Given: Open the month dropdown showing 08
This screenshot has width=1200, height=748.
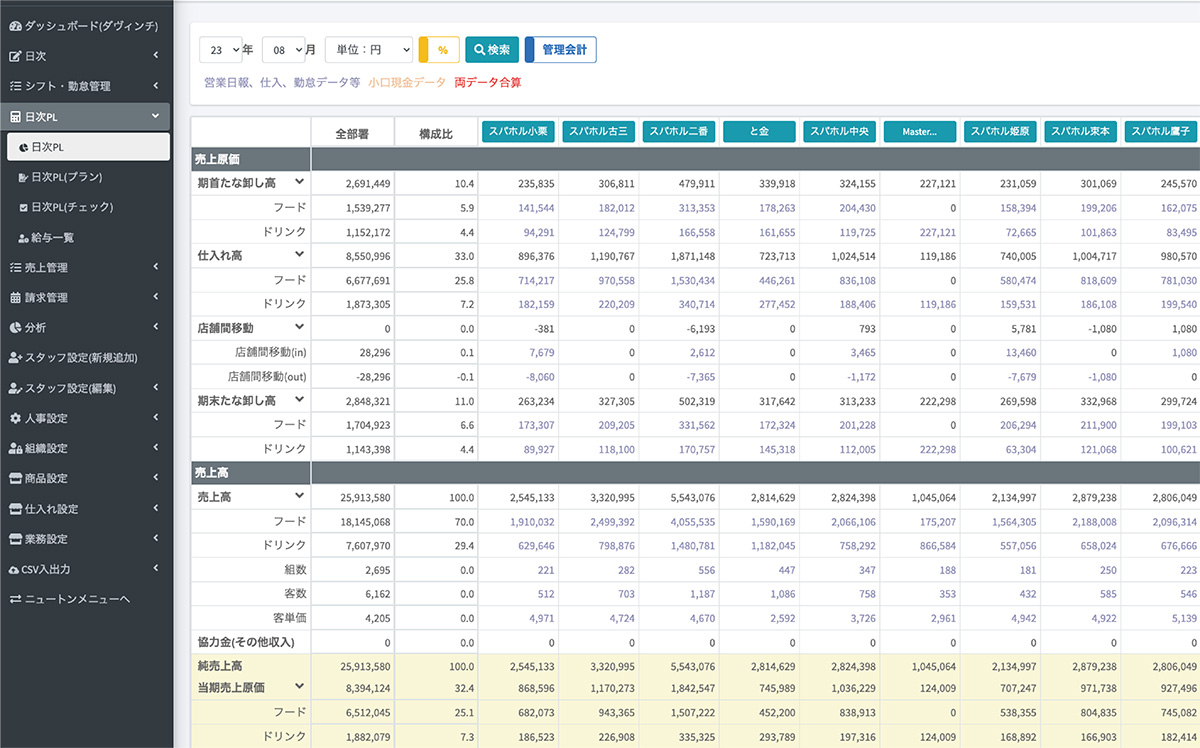Looking at the screenshot, I should tap(283, 50).
